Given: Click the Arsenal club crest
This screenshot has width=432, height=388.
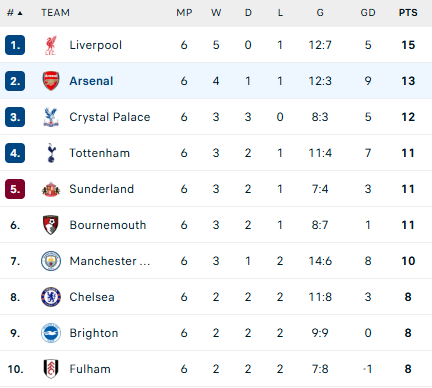Looking at the screenshot, I should [51, 81].
